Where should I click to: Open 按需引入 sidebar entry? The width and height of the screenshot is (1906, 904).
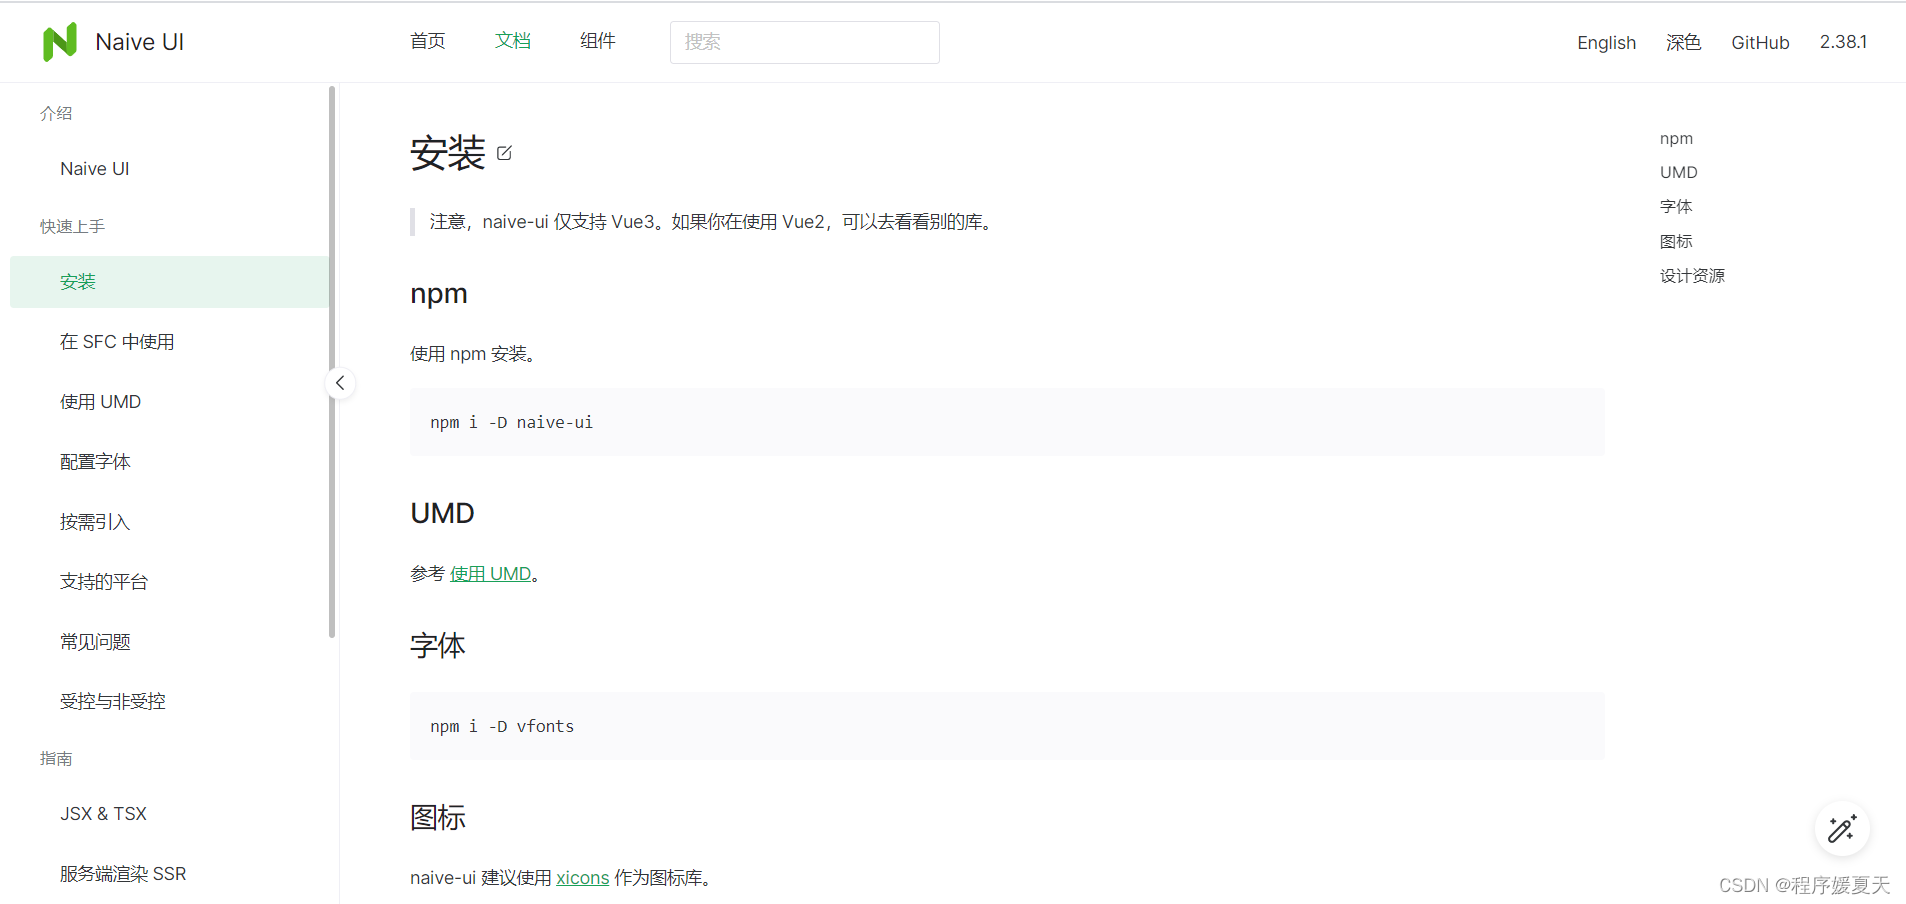(x=95, y=522)
